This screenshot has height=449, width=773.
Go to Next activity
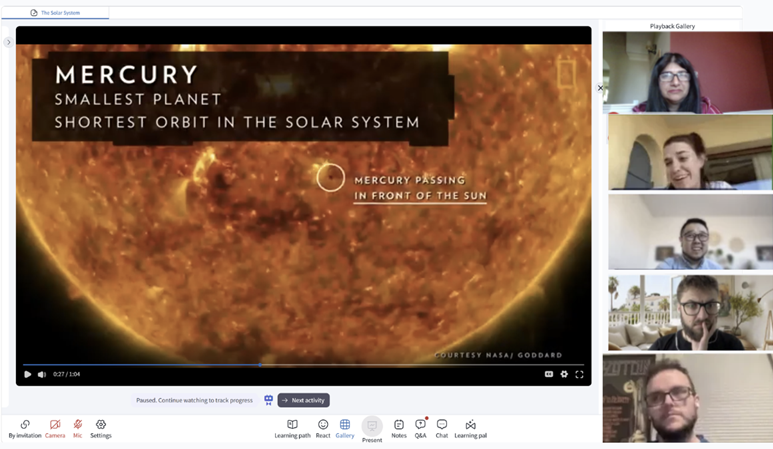304,400
